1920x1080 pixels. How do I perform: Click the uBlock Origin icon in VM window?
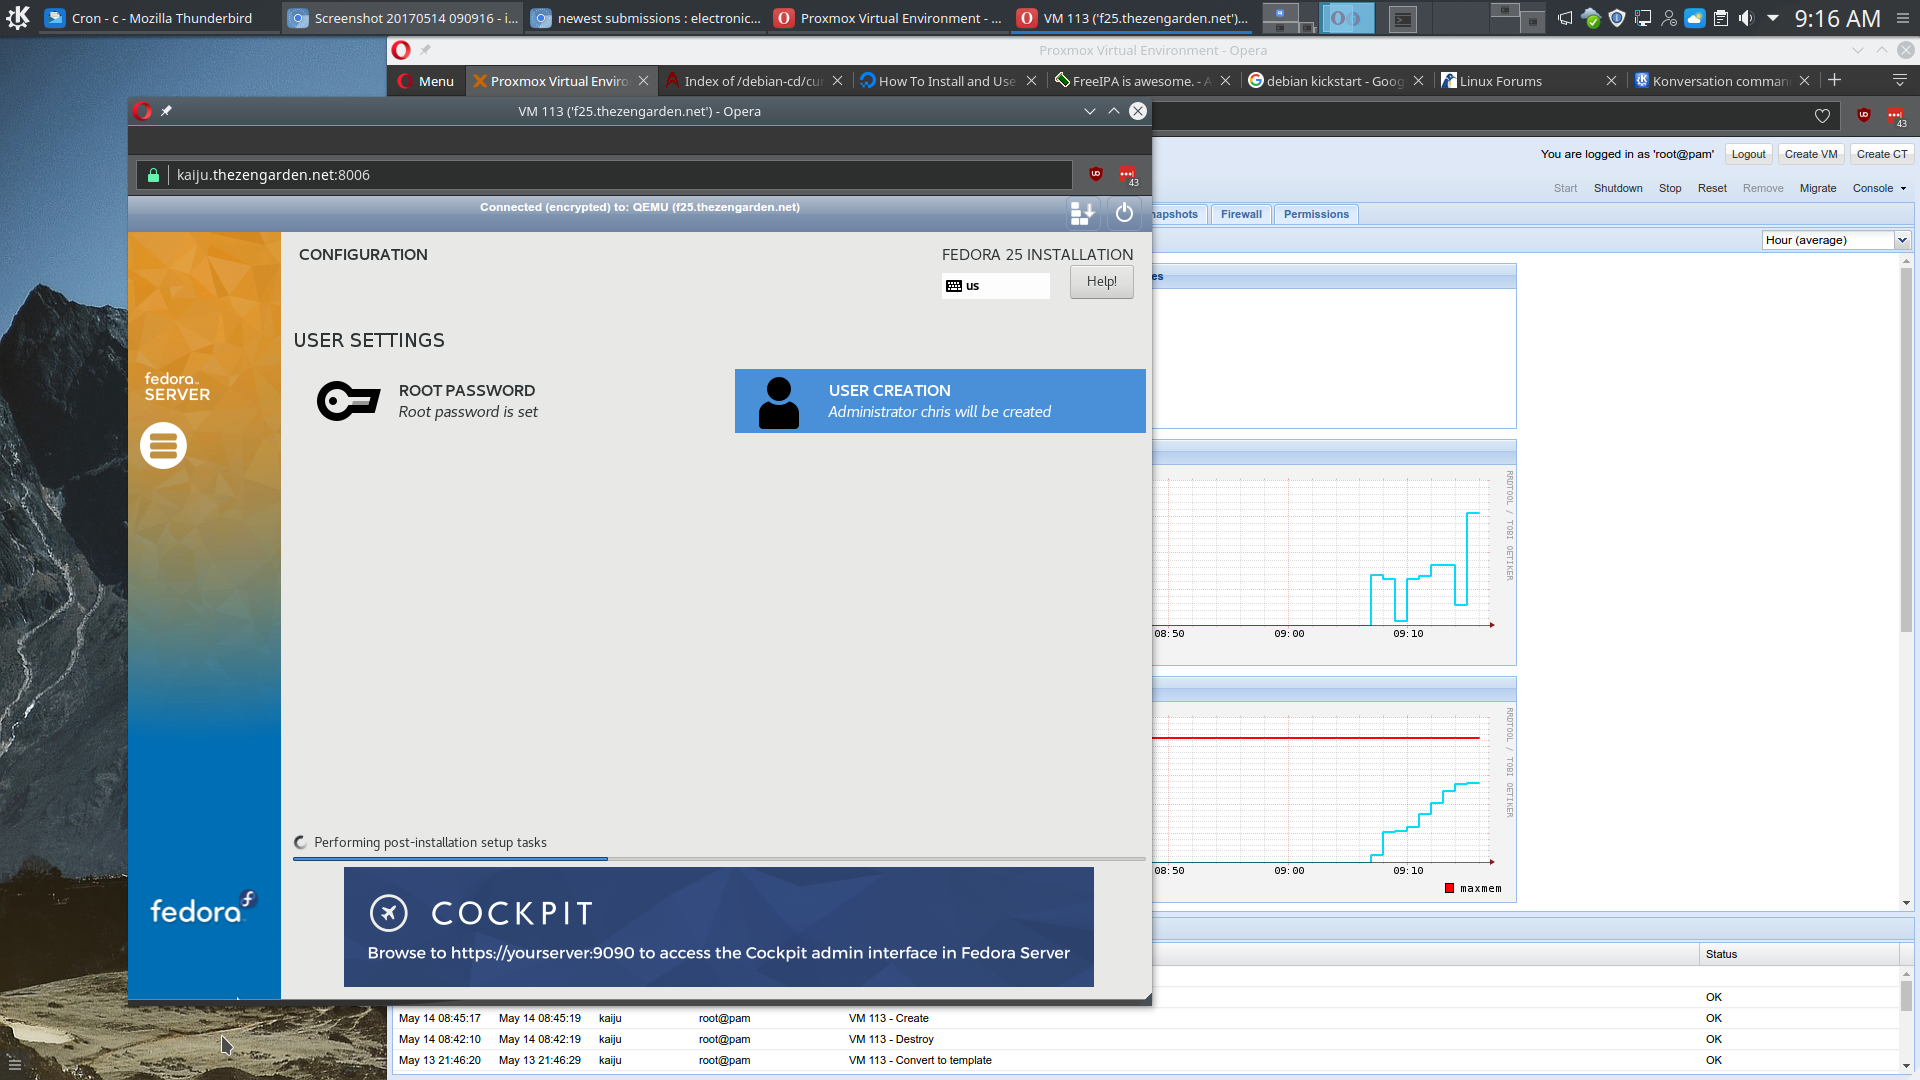coord(1096,174)
